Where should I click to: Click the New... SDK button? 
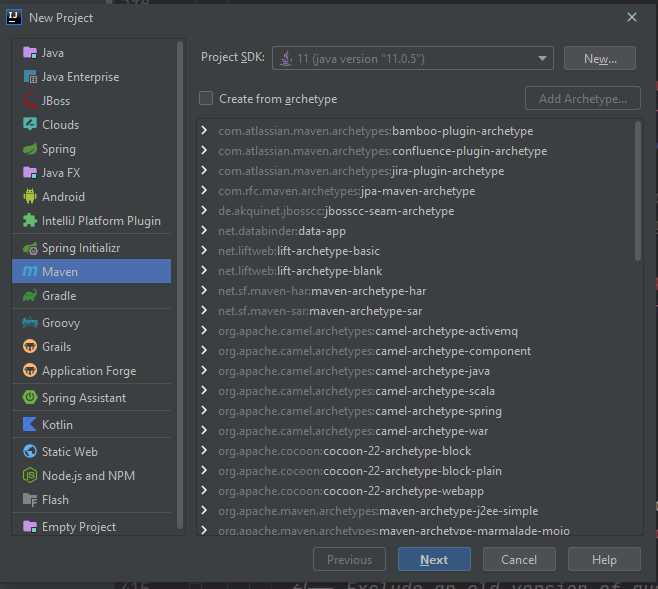[600, 58]
